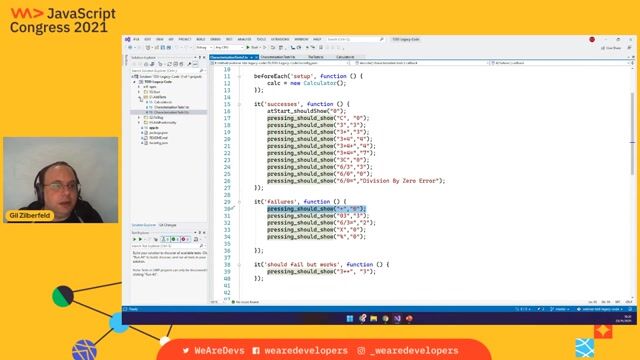Toggle the passed tests green filter
The width and height of the screenshot is (640, 360).
tap(175, 239)
